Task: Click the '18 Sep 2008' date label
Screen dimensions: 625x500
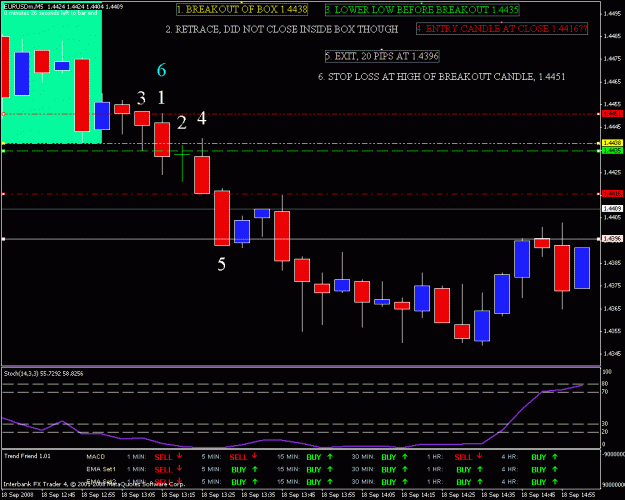Action: coord(18,495)
